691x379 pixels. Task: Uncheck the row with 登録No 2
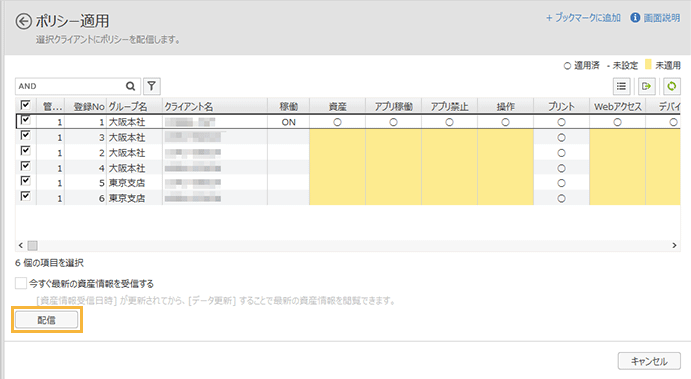[x=26, y=151]
